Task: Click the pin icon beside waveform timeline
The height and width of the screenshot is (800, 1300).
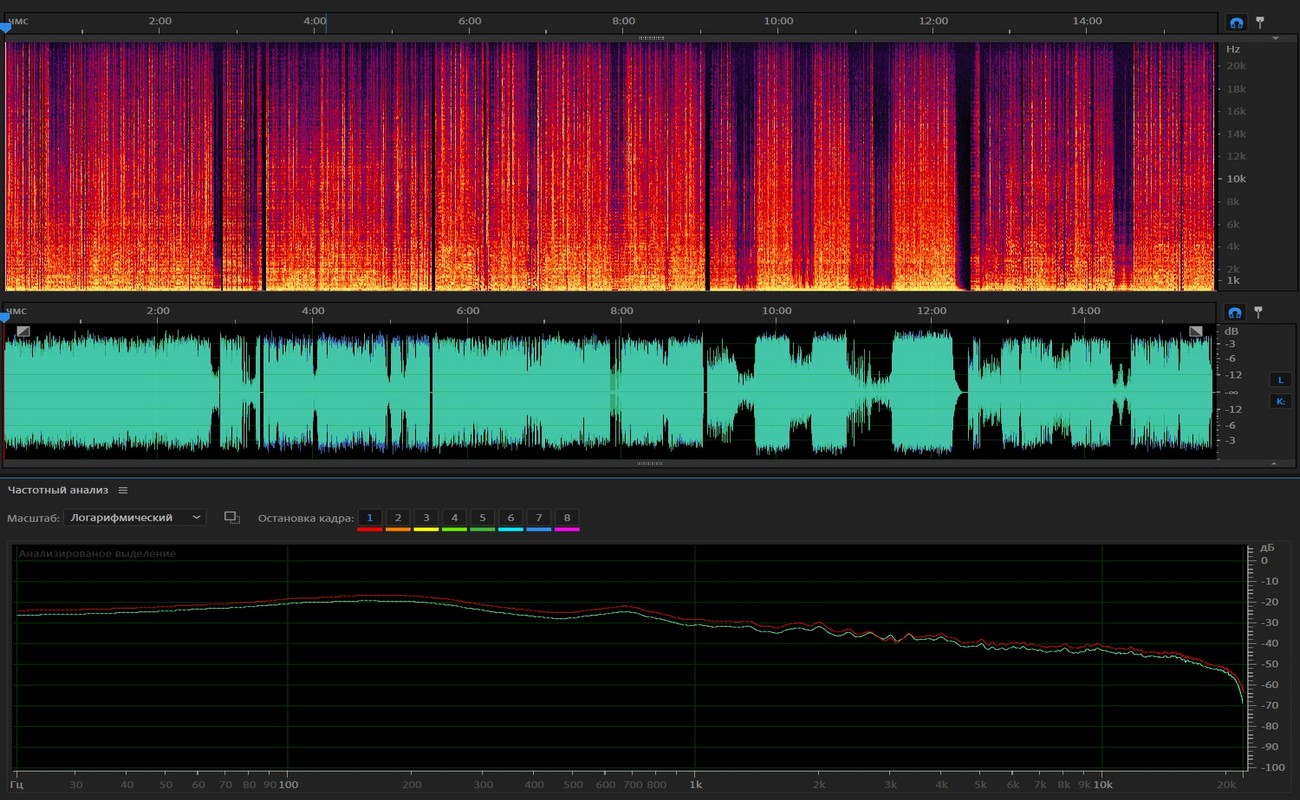Action: point(1260,311)
